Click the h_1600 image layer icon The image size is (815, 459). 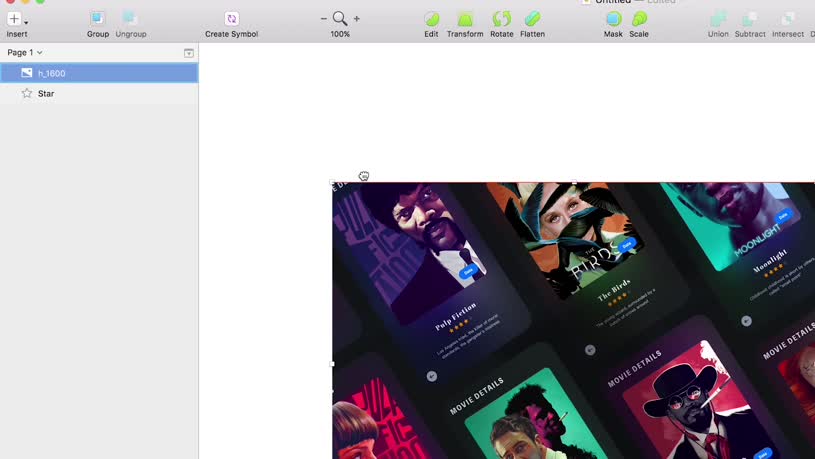(x=27, y=73)
